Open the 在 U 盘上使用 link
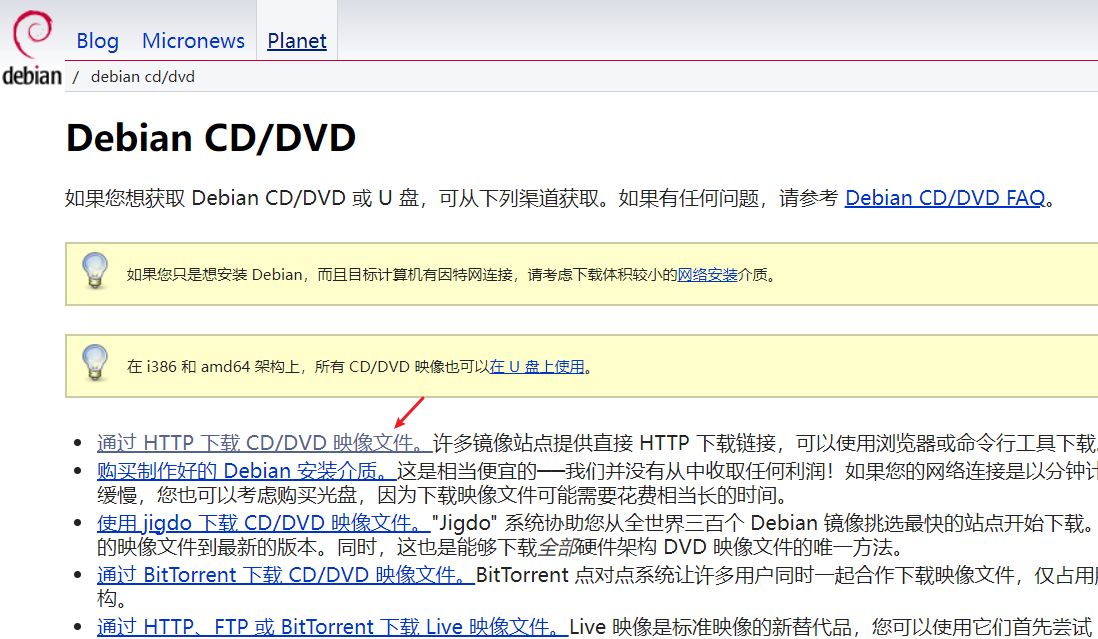The image size is (1098, 639). coord(540,366)
